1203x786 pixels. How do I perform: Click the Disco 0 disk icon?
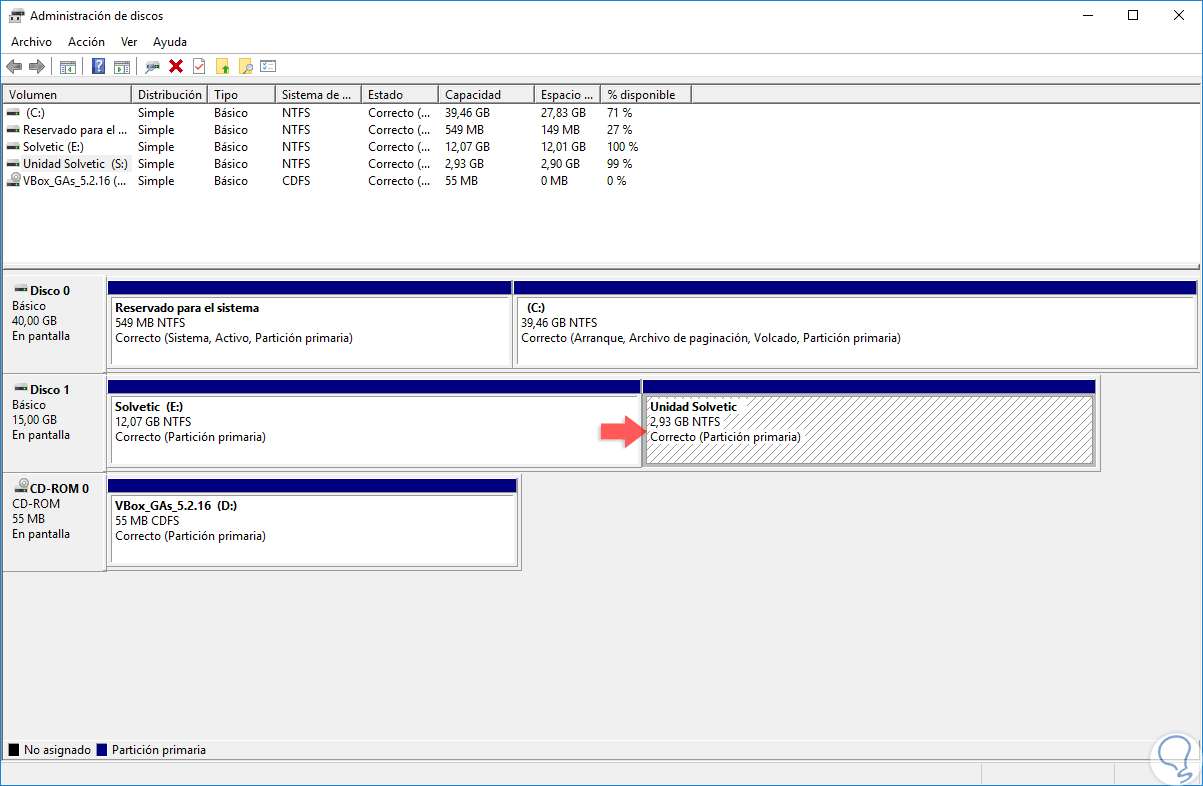(x=21, y=290)
